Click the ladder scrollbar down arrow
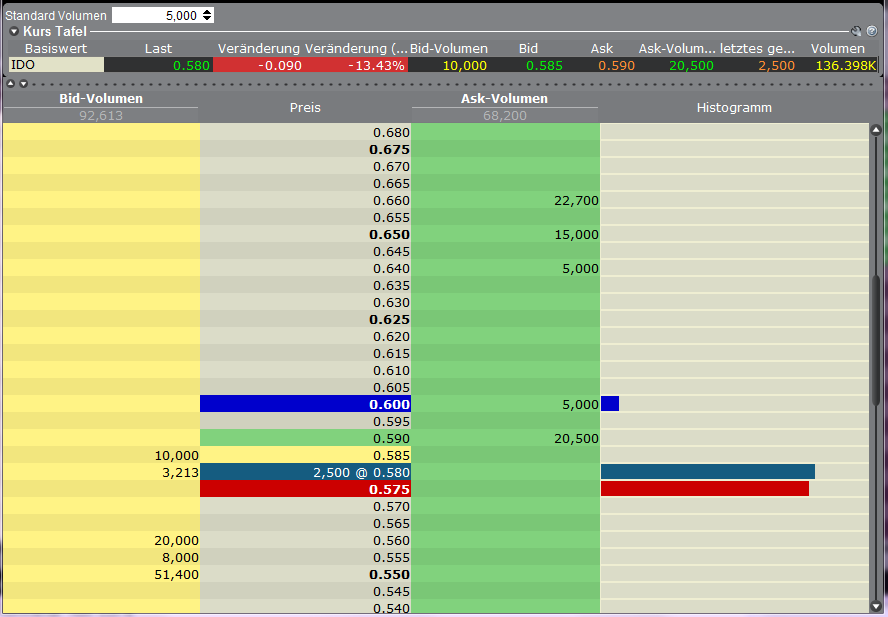Image resolution: width=888 pixels, height=617 pixels. (876, 607)
